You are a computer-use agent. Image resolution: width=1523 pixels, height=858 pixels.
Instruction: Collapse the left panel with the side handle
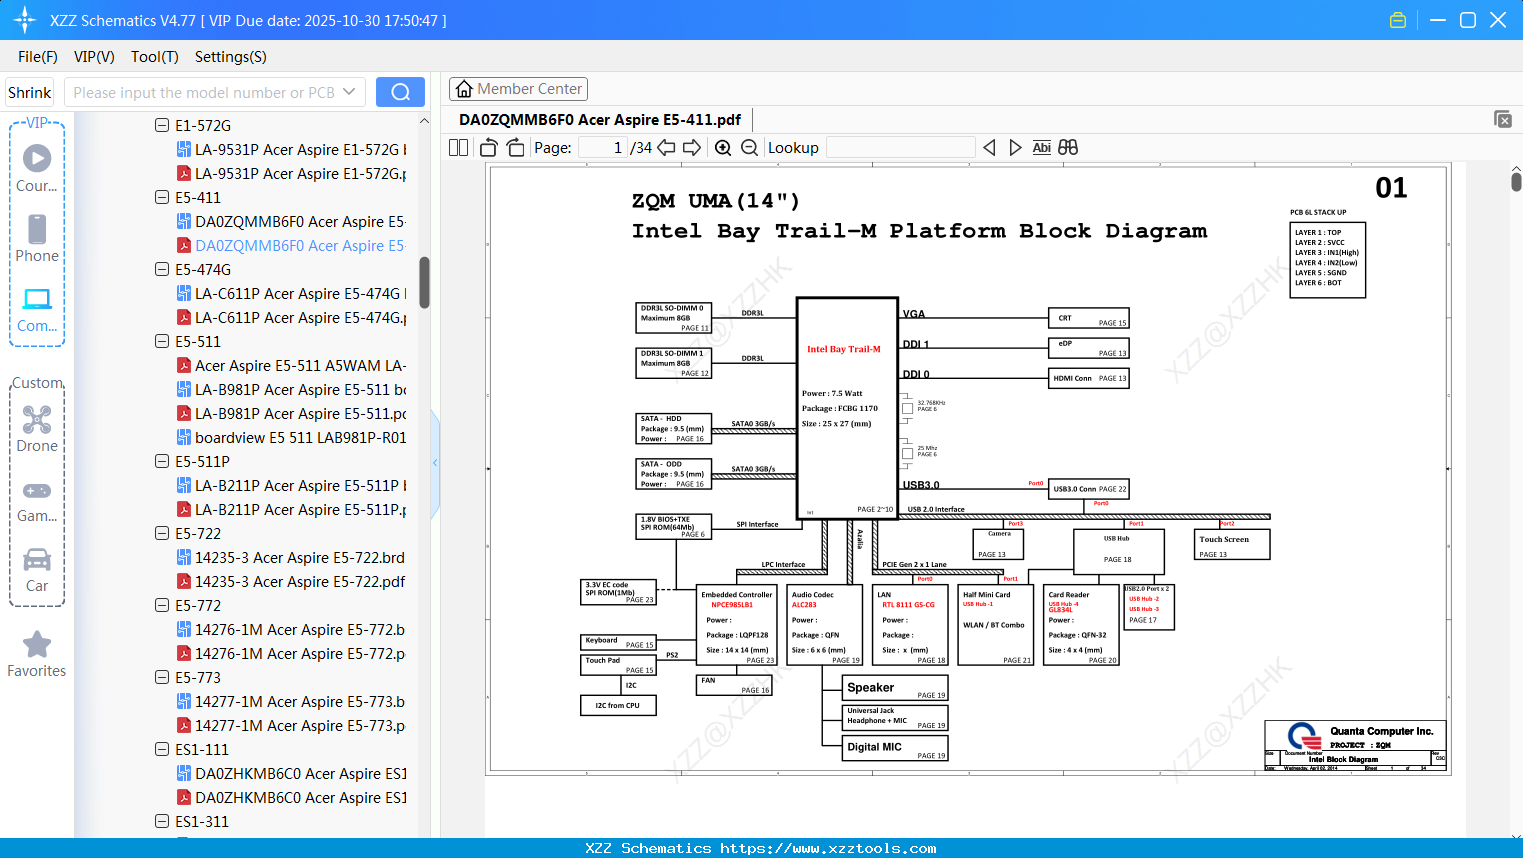click(x=435, y=462)
